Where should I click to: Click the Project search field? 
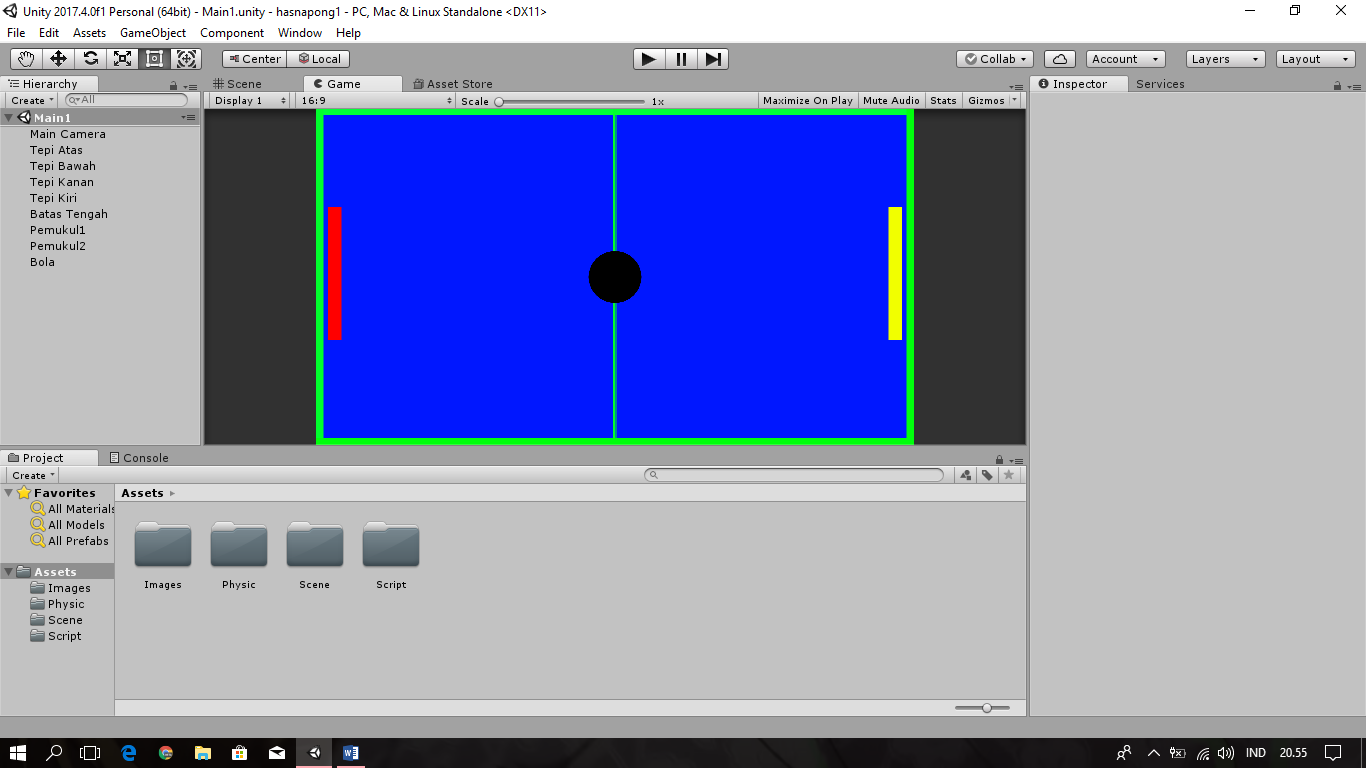click(x=794, y=475)
